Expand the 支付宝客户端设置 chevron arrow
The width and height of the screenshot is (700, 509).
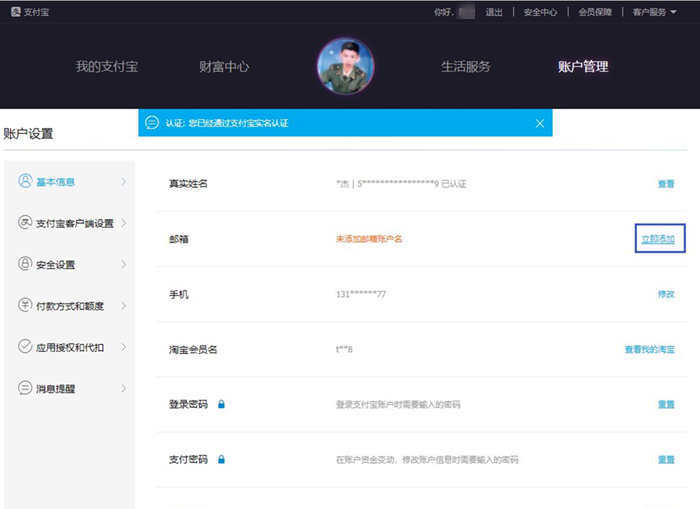tap(124, 223)
